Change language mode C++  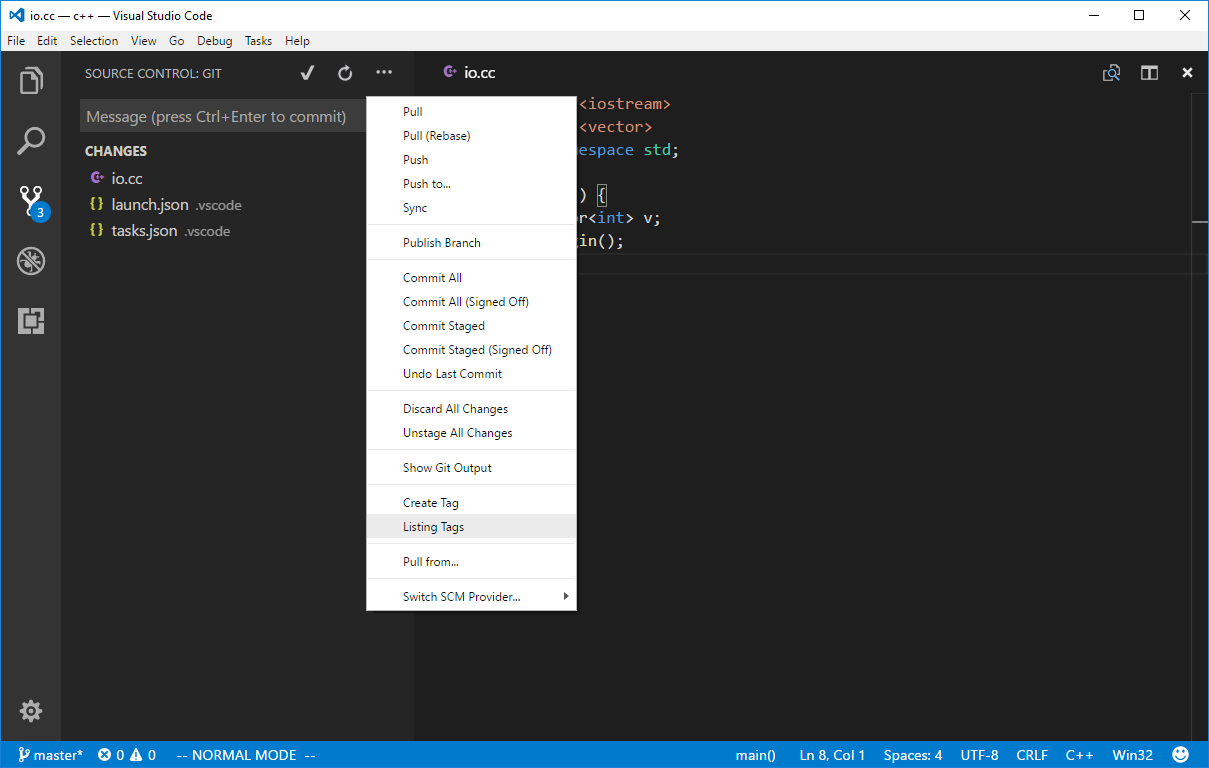click(1080, 755)
